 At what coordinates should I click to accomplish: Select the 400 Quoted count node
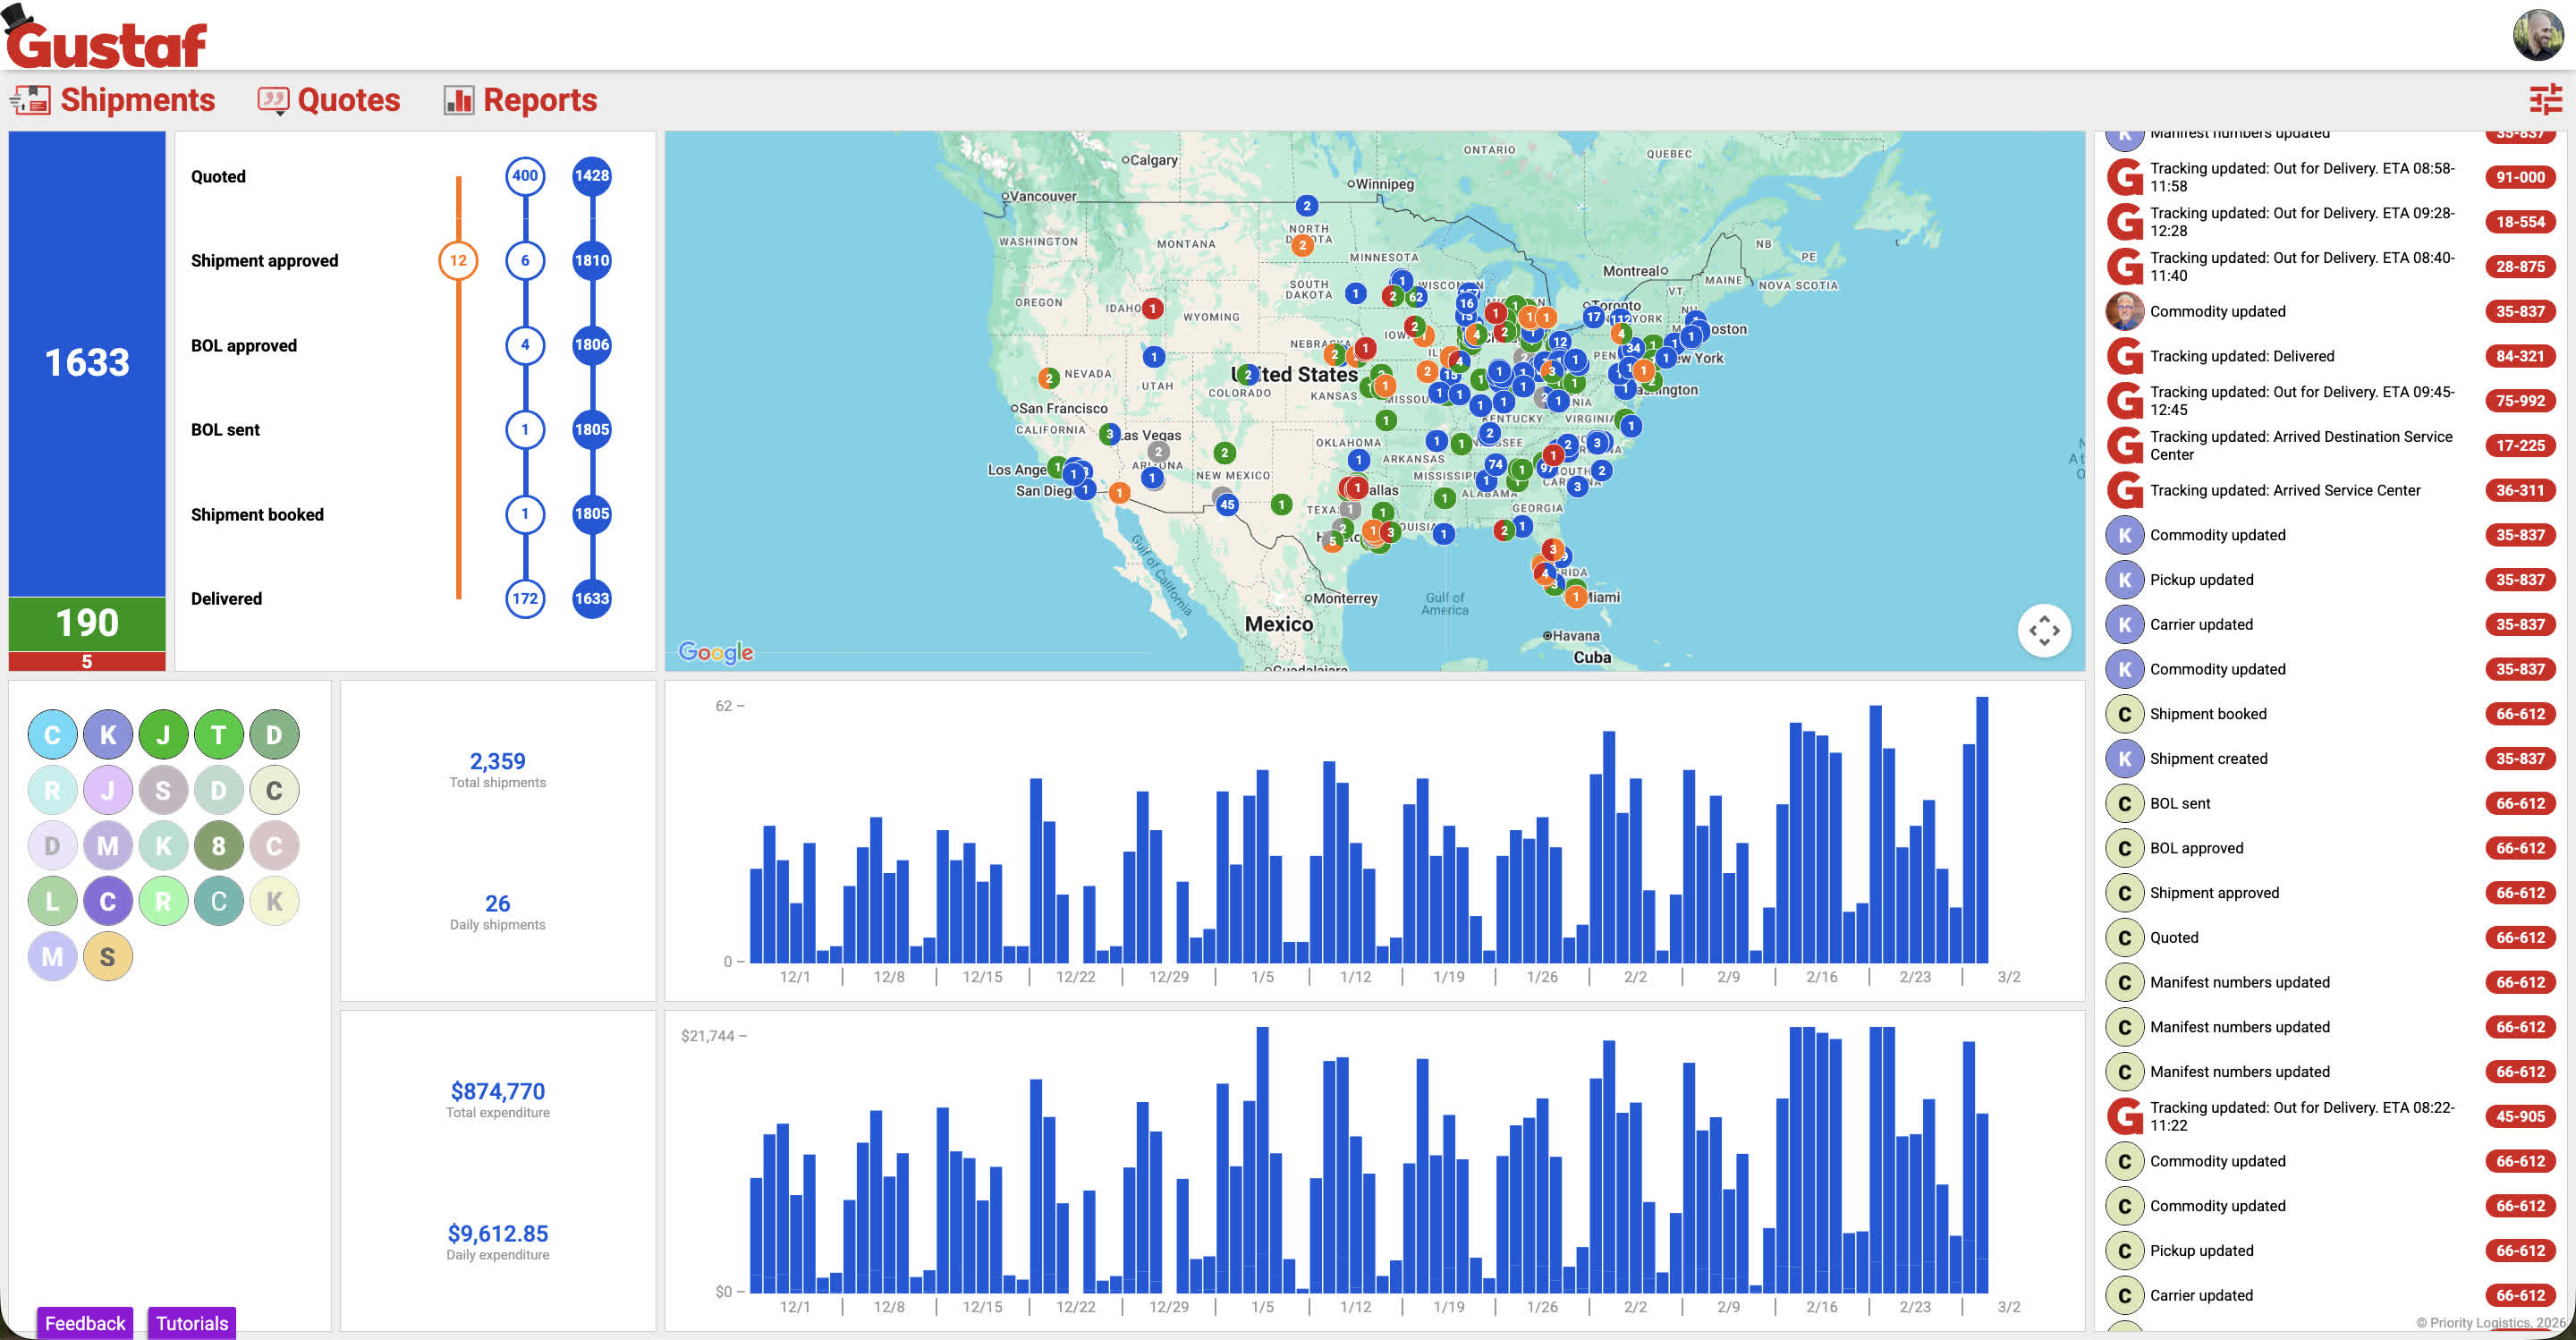tap(525, 176)
